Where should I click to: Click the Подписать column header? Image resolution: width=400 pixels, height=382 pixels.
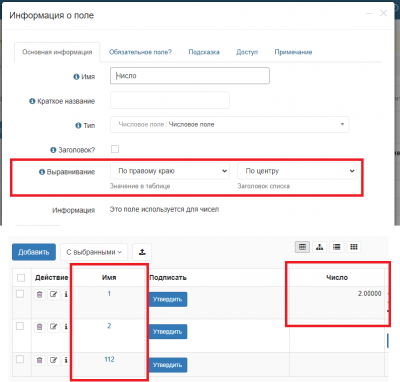pos(168,277)
